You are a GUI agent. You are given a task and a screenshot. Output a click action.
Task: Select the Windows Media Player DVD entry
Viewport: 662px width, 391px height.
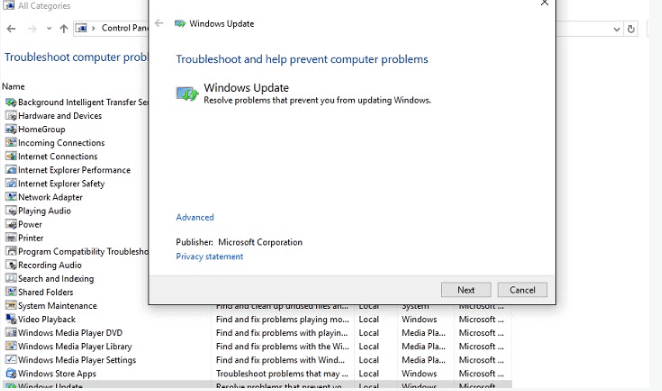click(x=70, y=333)
